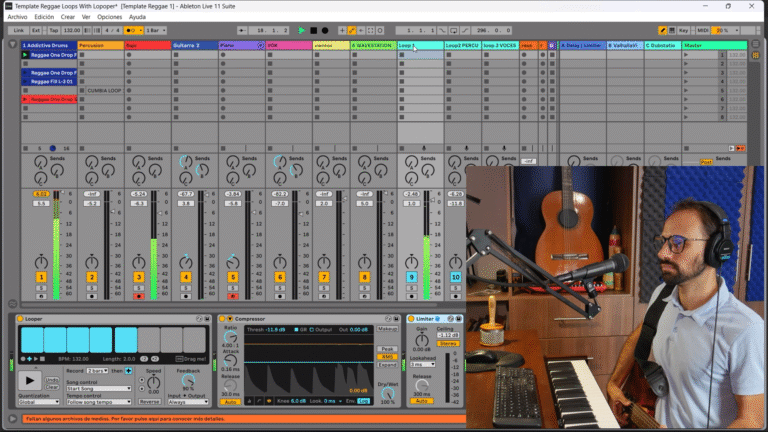
Task: Click the transport Stop button
Action: (x=314, y=31)
